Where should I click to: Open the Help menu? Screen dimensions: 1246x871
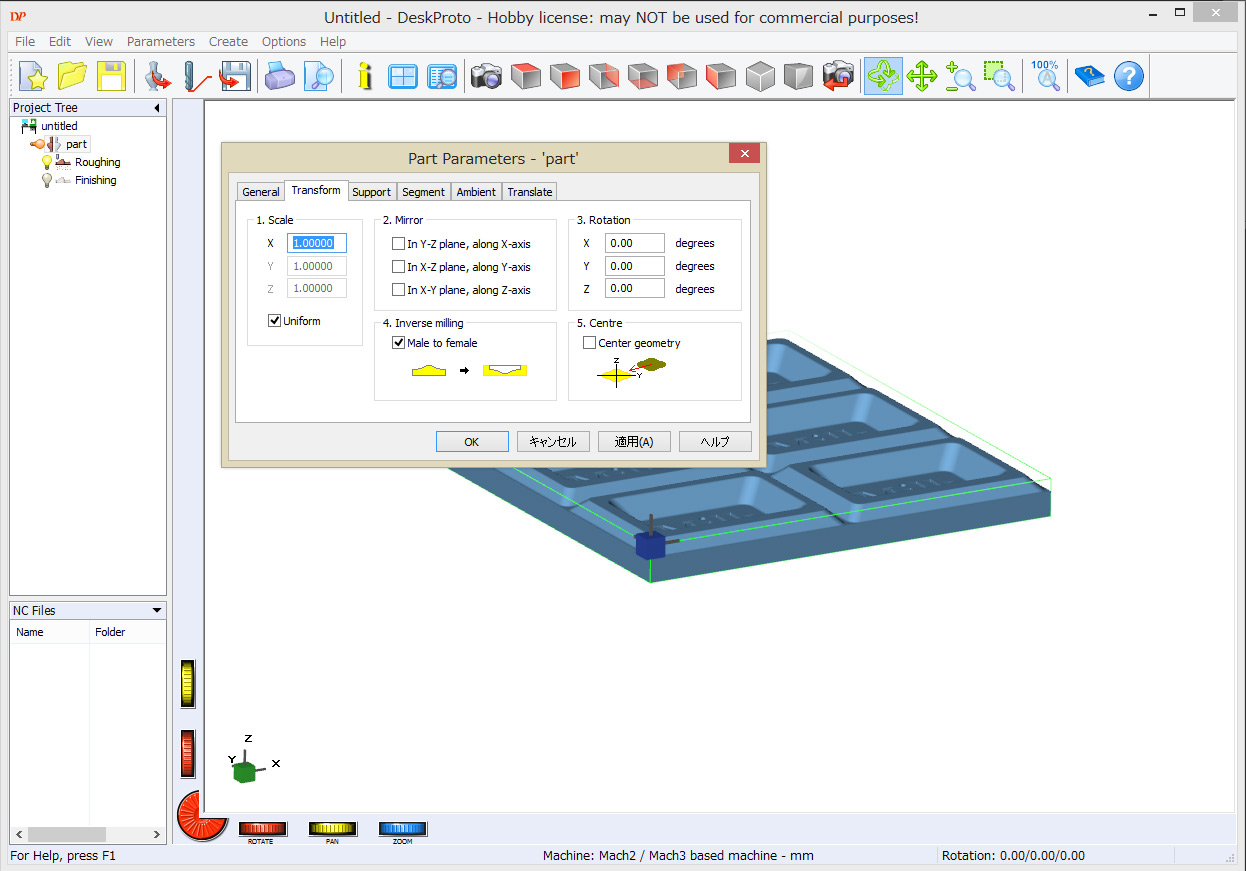(x=333, y=41)
